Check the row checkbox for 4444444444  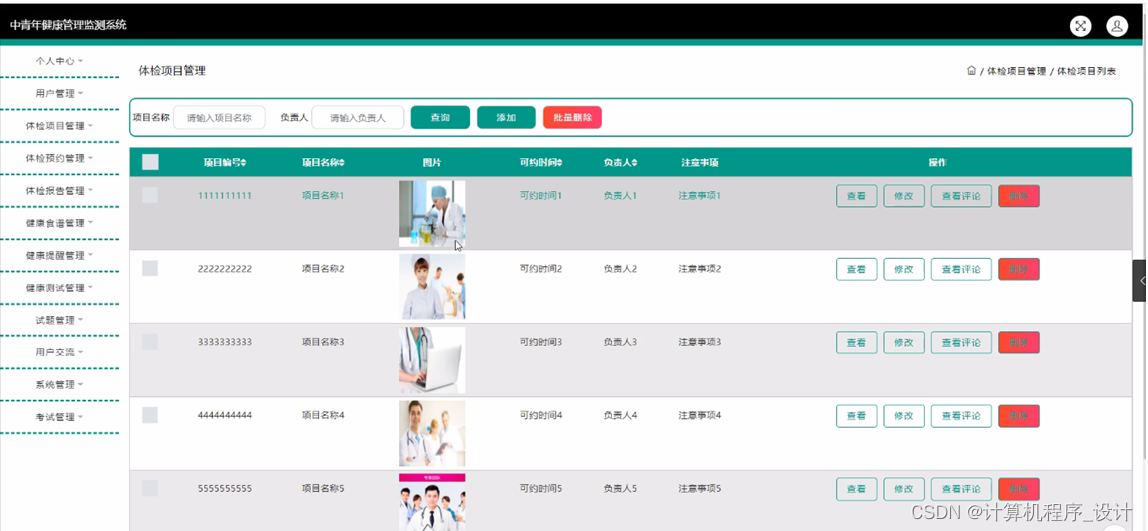coord(150,415)
